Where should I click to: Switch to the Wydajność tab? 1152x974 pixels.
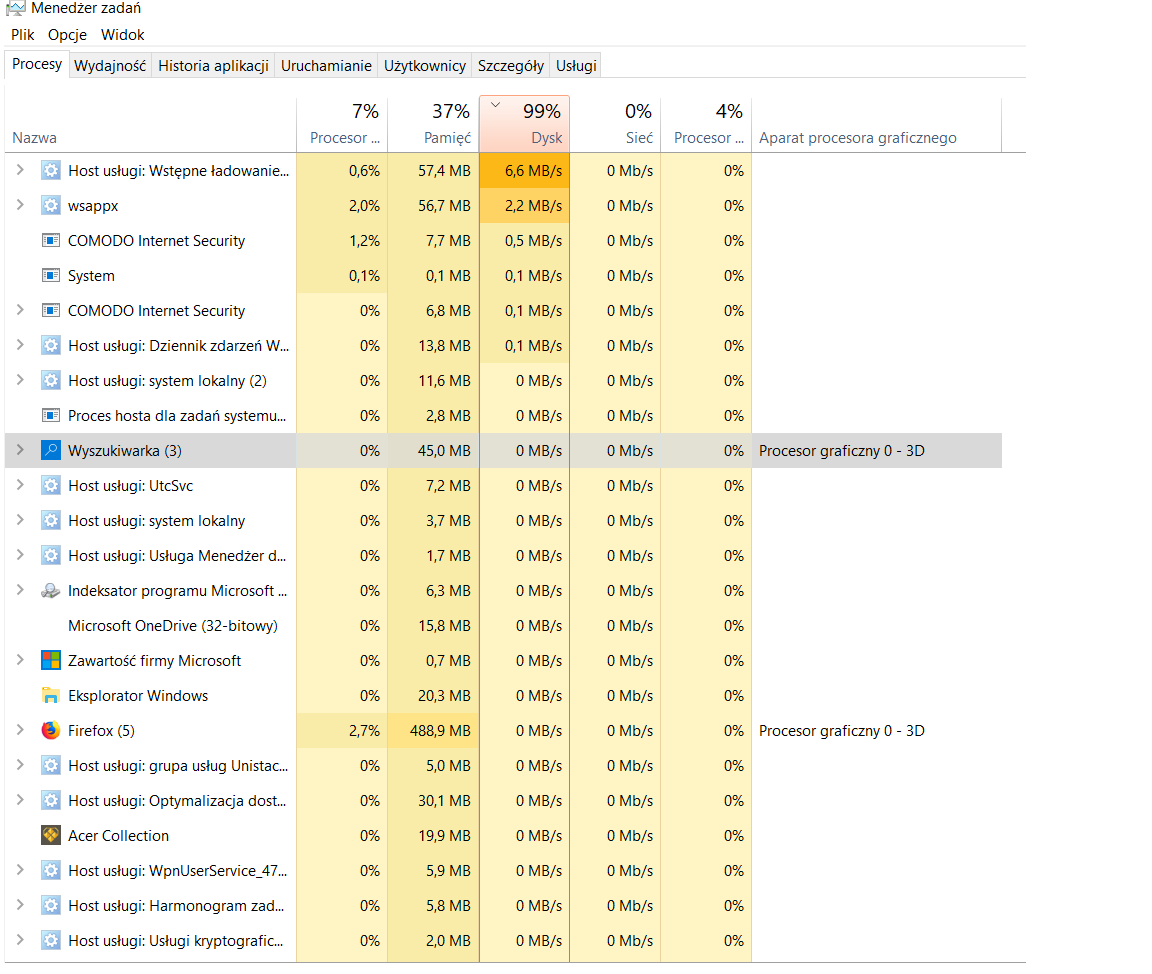(110, 66)
